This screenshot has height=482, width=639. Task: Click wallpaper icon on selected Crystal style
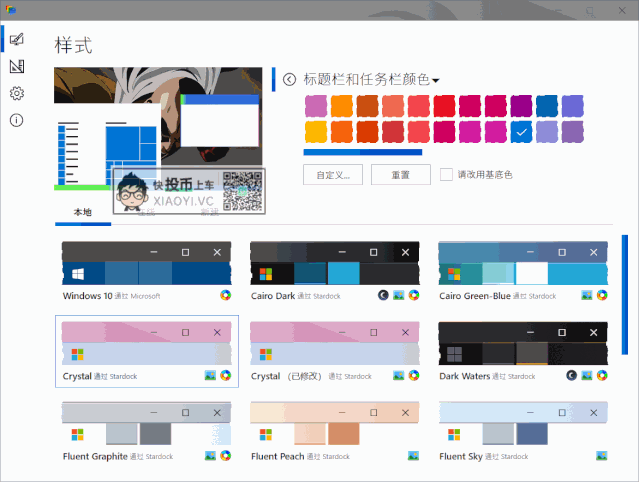pos(210,375)
